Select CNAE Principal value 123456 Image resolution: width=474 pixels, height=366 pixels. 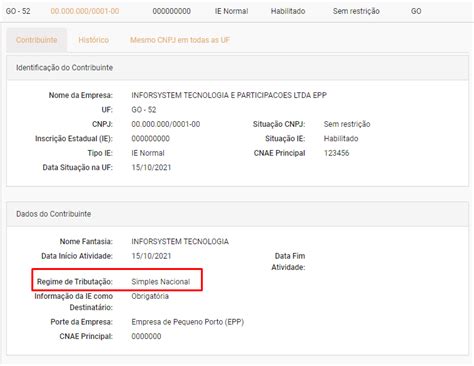click(336, 153)
